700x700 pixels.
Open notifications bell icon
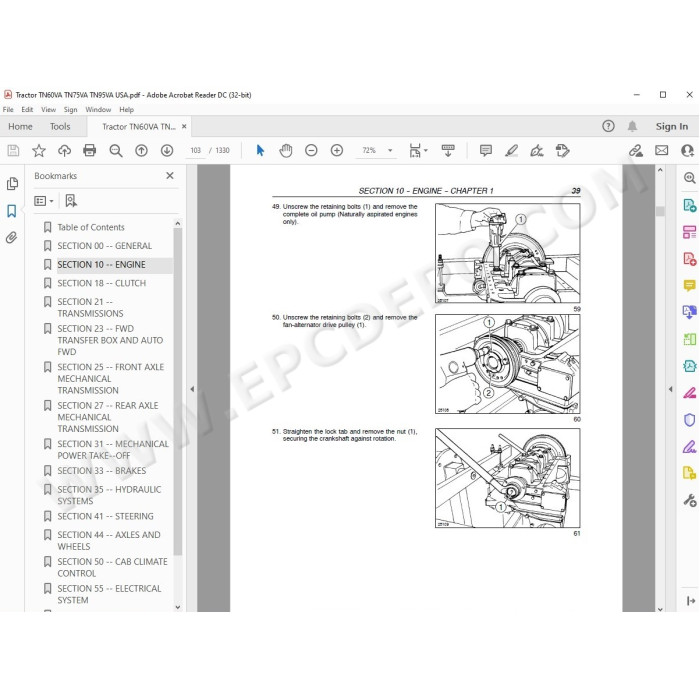tap(632, 126)
